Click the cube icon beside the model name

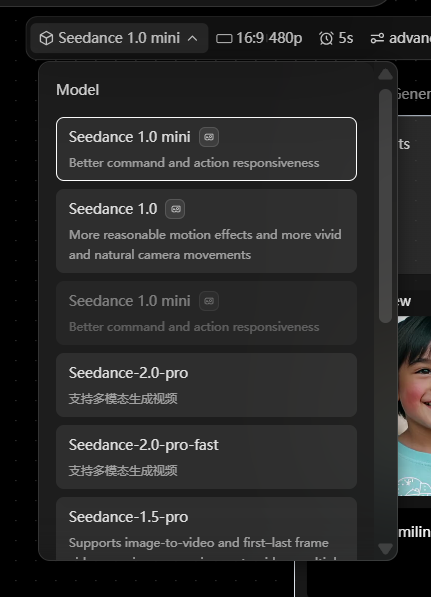coord(46,38)
